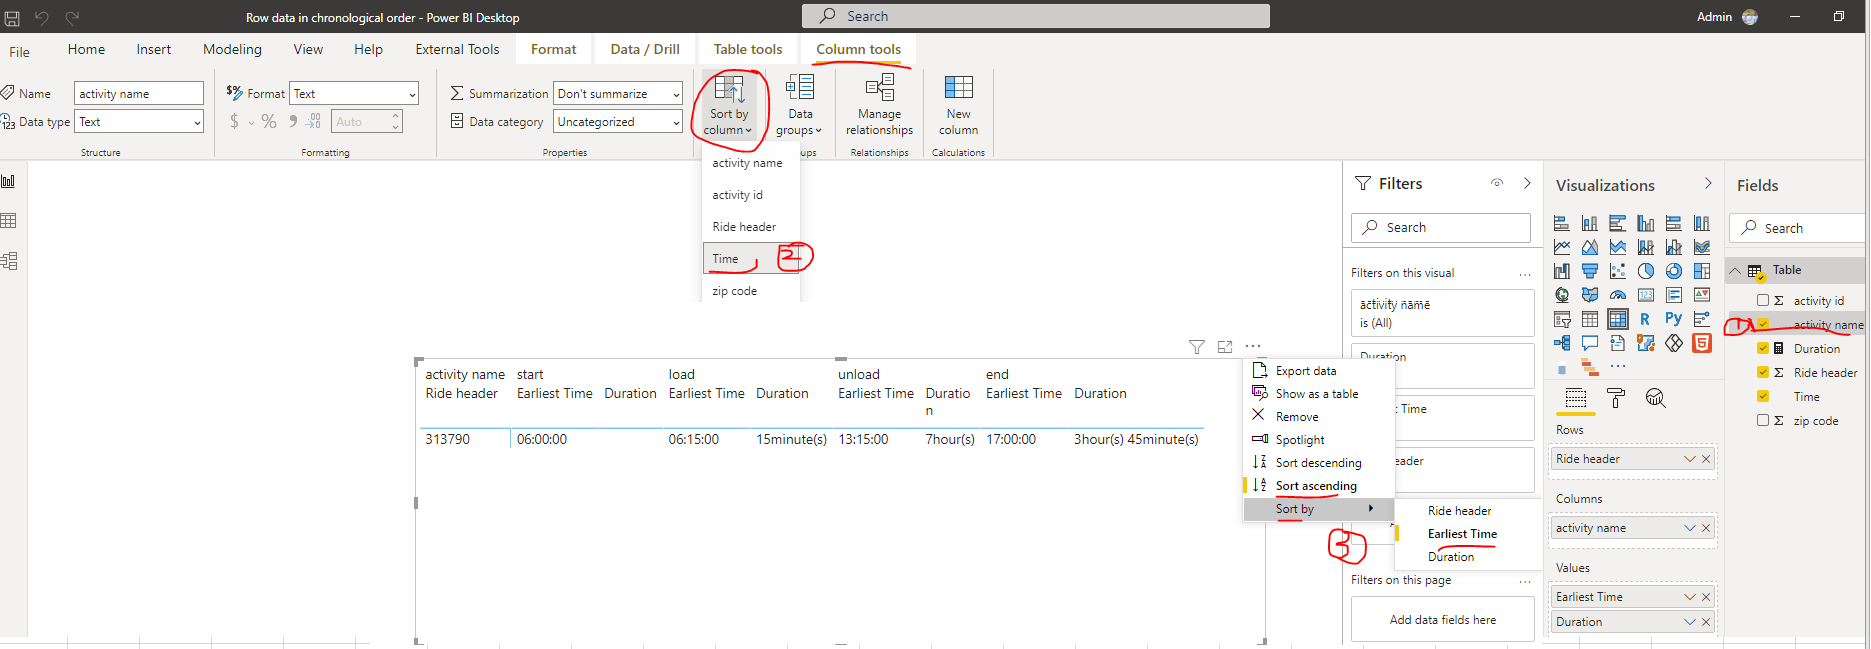Switch to the Modeling tab
This screenshot has height=649, width=1871.
click(x=232, y=49)
